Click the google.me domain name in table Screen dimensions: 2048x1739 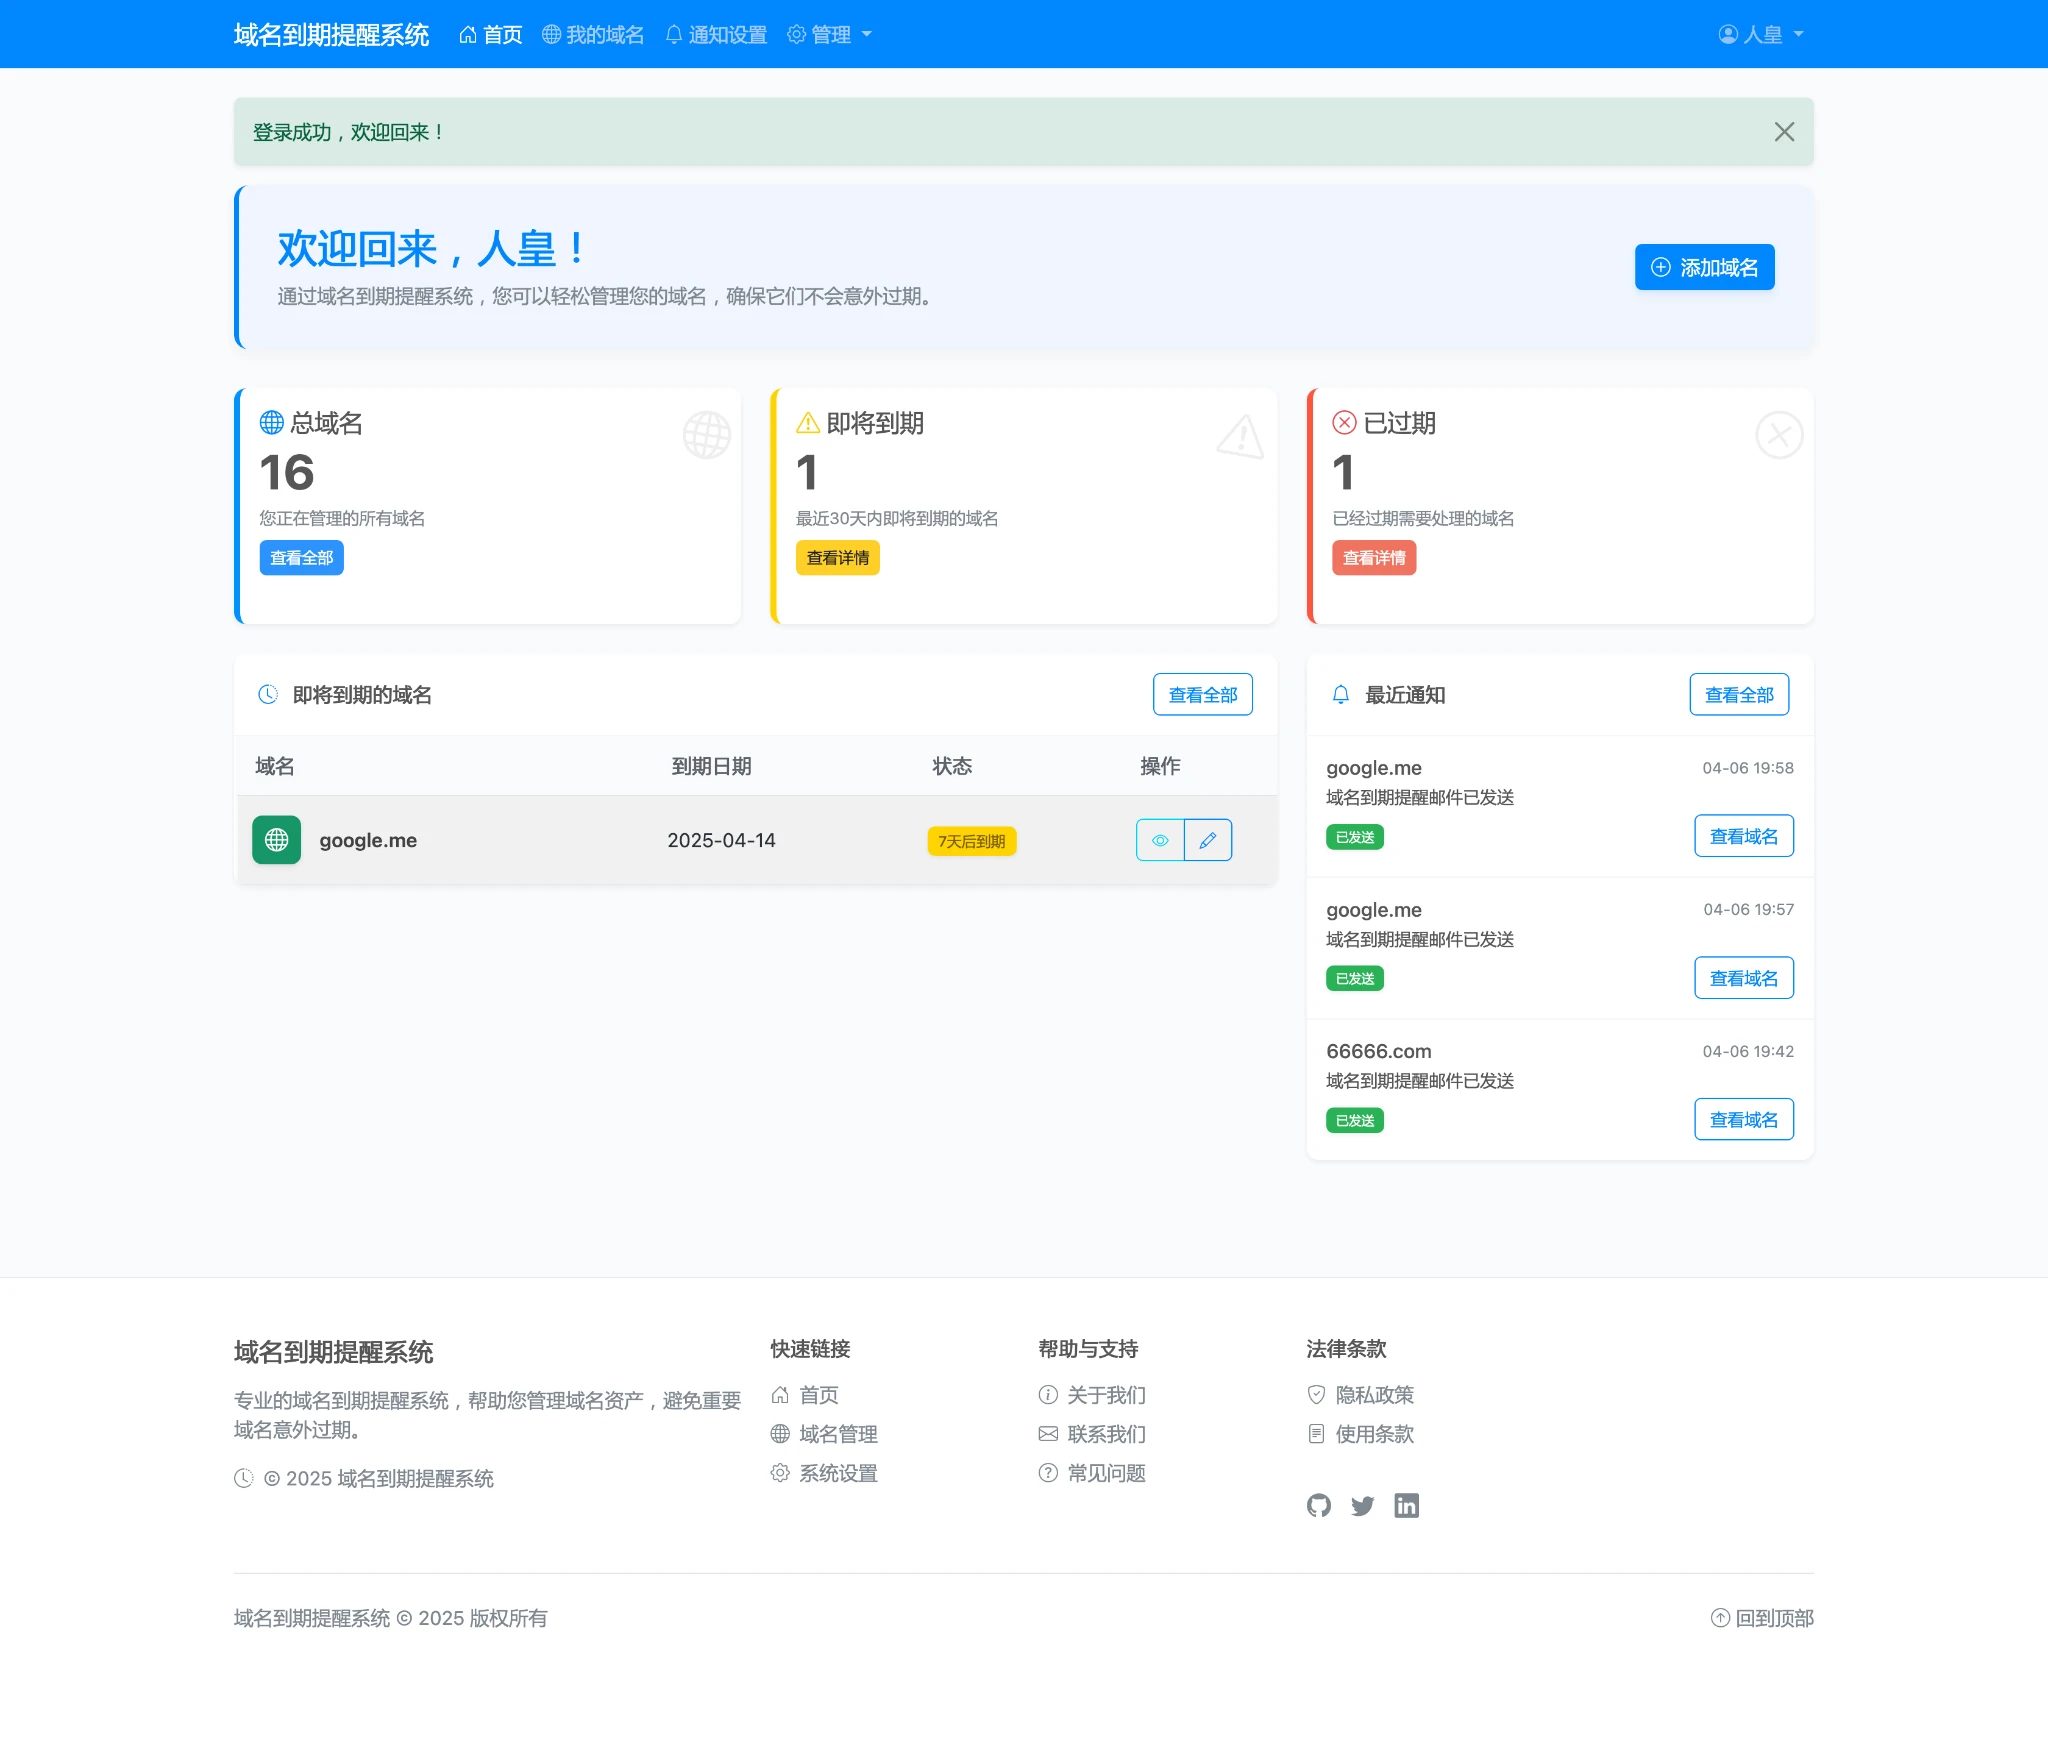tap(368, 841)
